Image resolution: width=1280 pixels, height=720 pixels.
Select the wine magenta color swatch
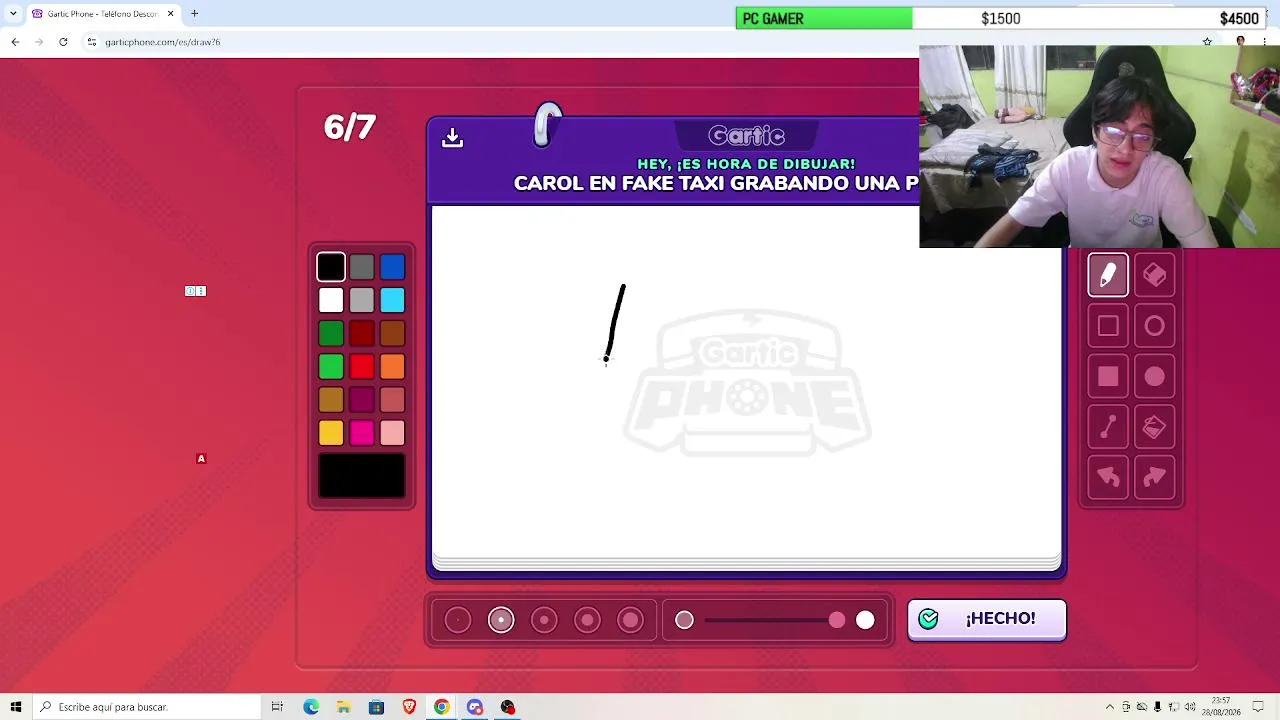tap(362, 400)
